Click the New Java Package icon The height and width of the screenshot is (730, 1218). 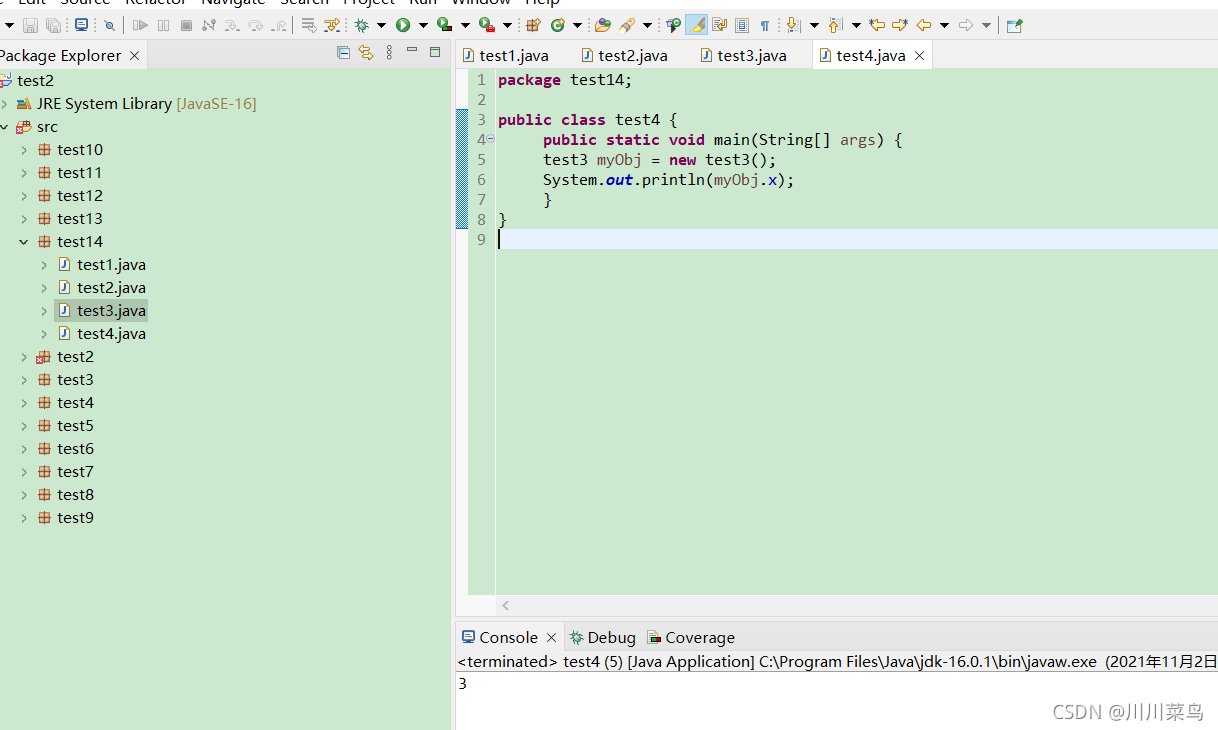(533, 25)
